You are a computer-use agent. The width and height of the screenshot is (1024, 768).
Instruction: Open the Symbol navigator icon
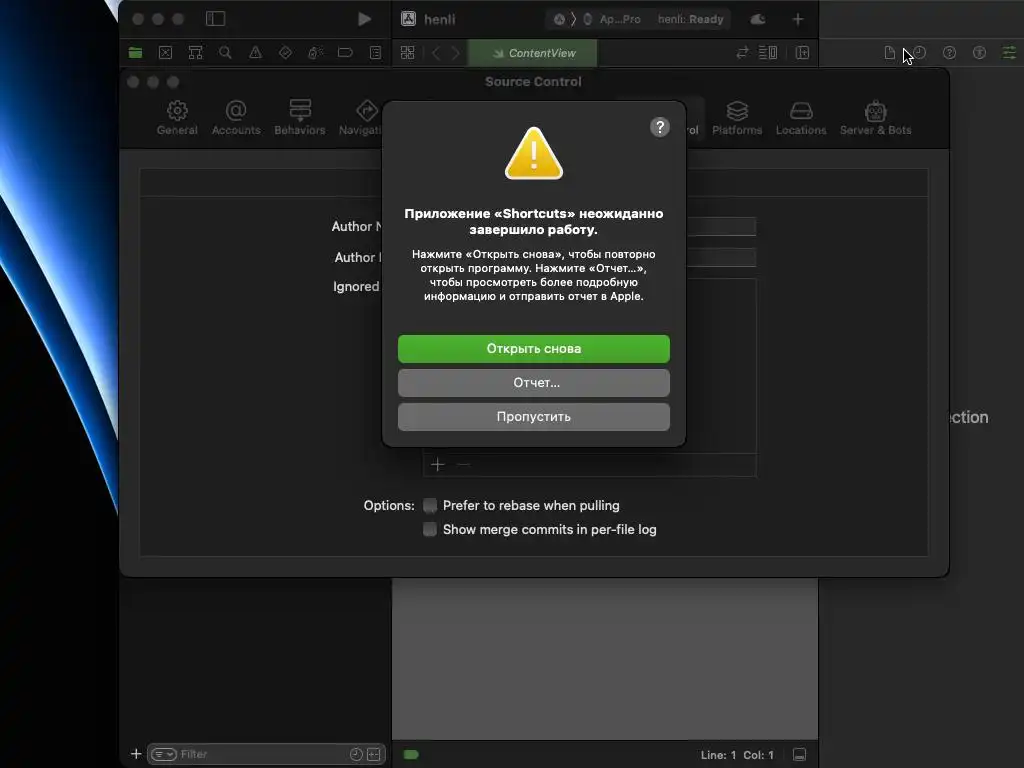[195, 53]
